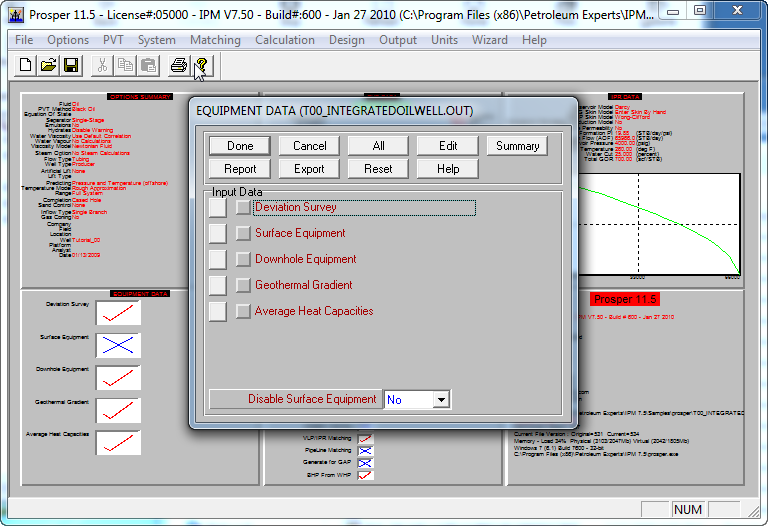Open the File menu
This screenshot has width=768, height=526.
click(x=24, y=40)
